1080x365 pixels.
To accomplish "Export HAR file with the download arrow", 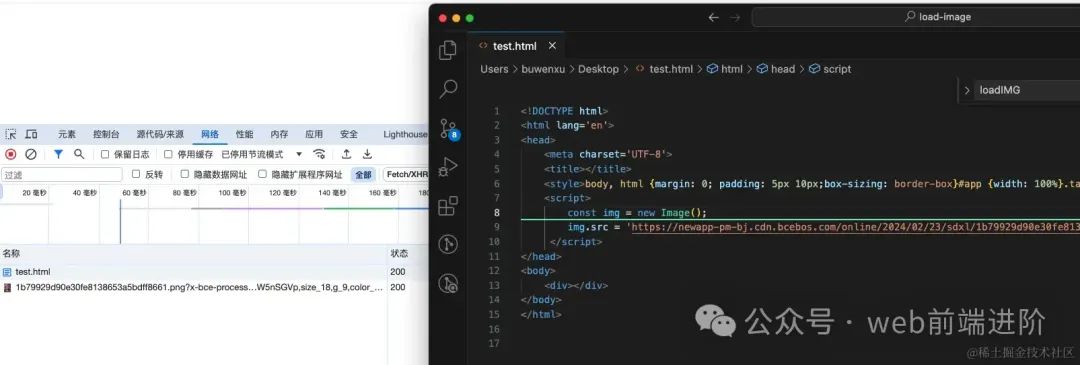I will (367, 154).
